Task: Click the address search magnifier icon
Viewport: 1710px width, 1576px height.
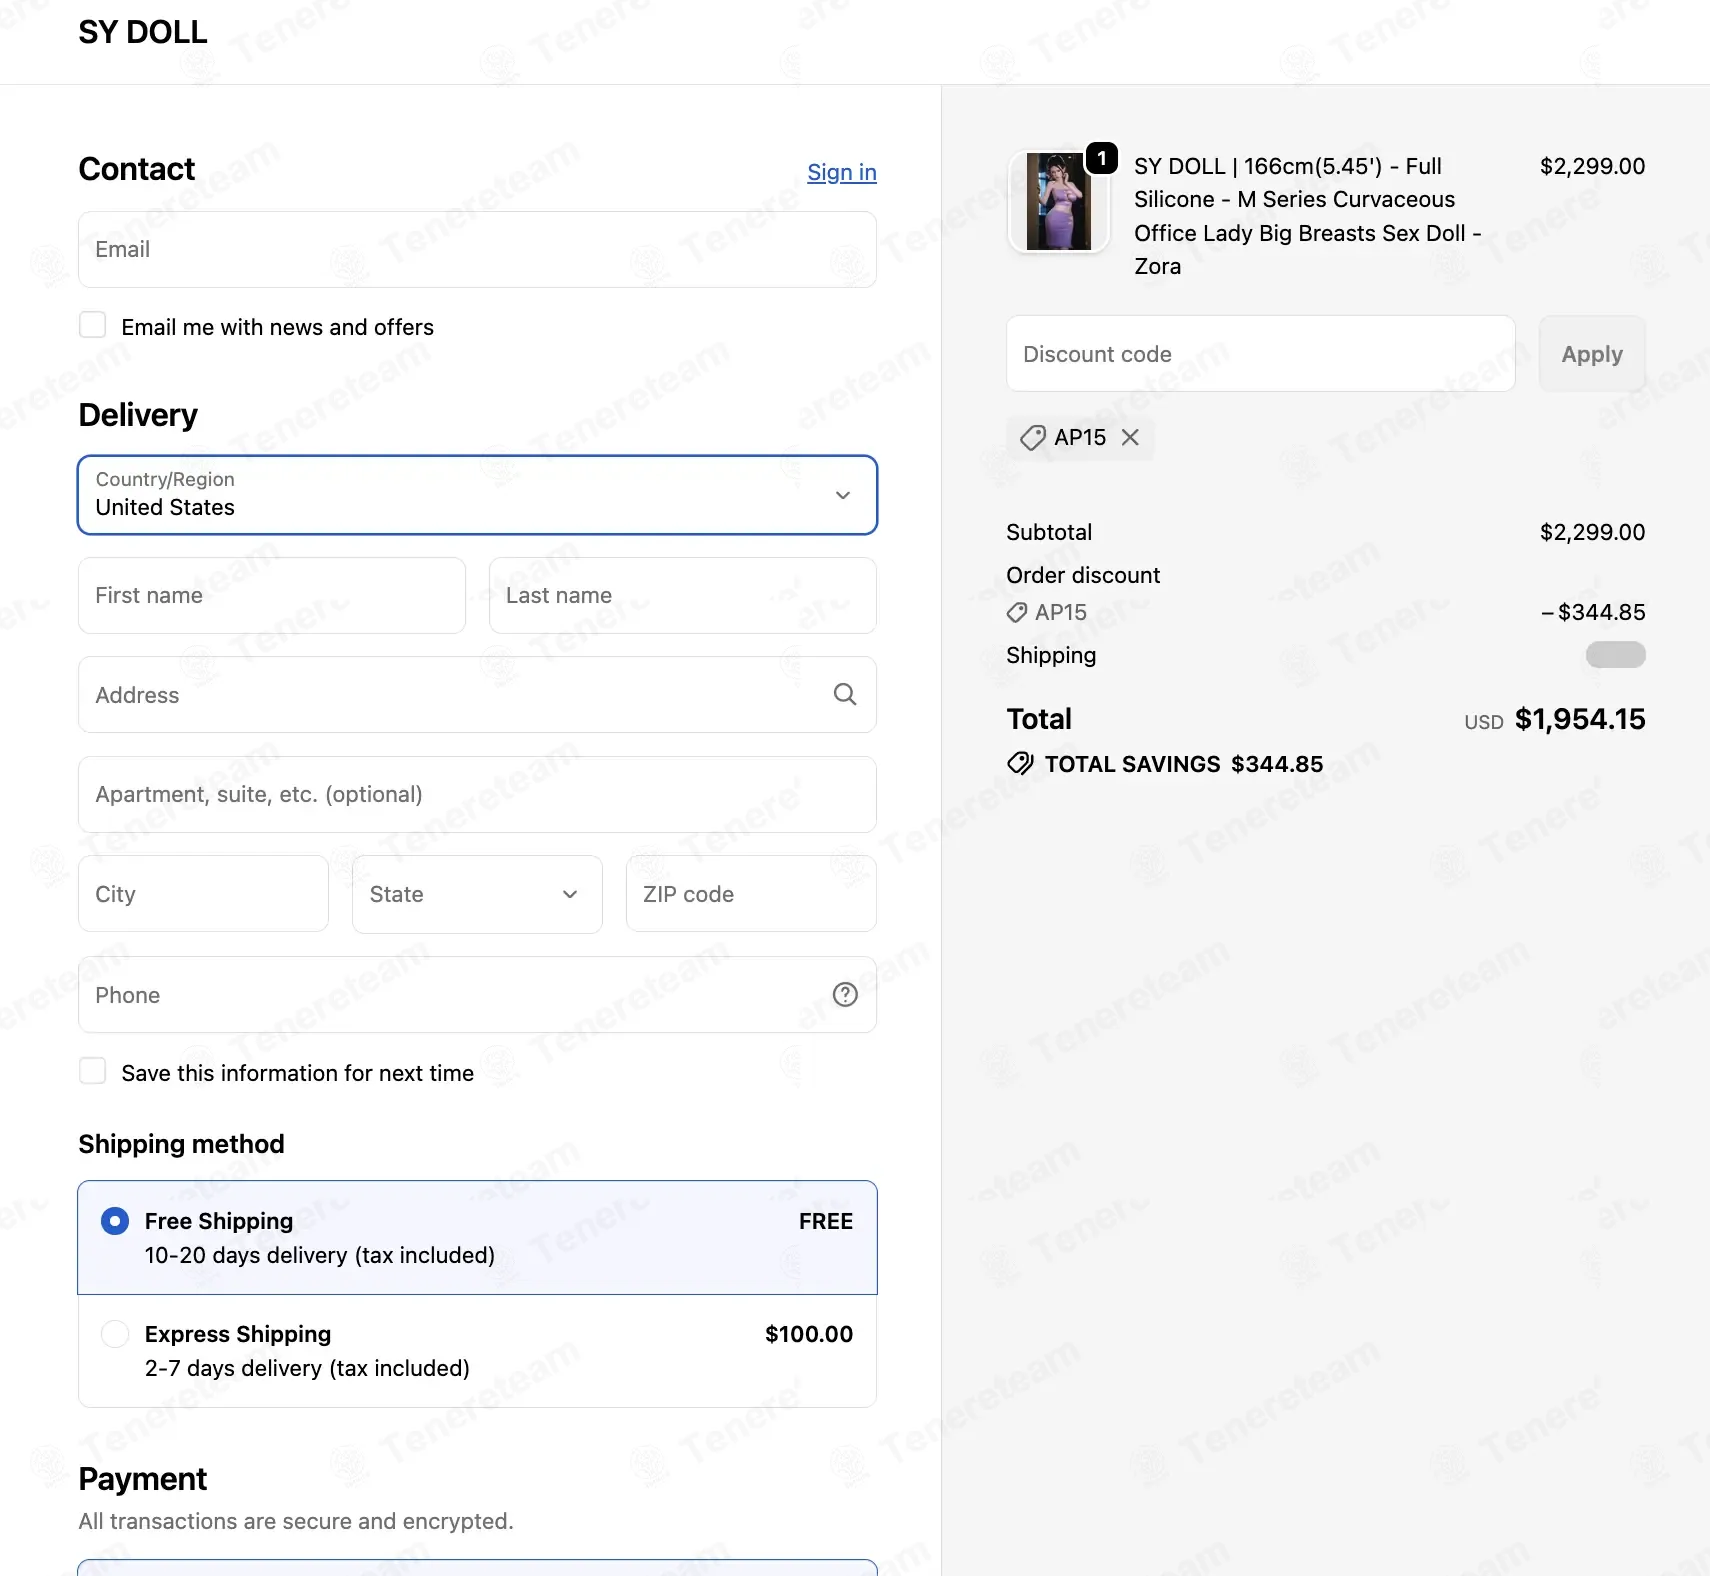Action: pos(845,694)
